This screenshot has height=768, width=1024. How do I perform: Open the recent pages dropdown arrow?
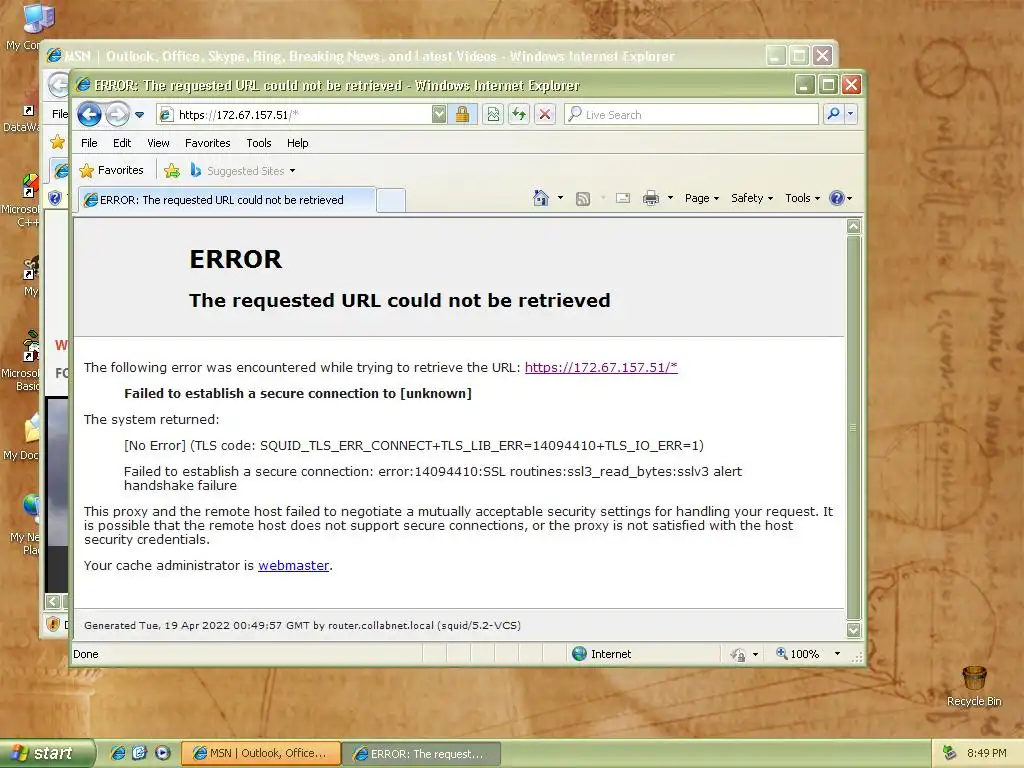coord(139,115)
